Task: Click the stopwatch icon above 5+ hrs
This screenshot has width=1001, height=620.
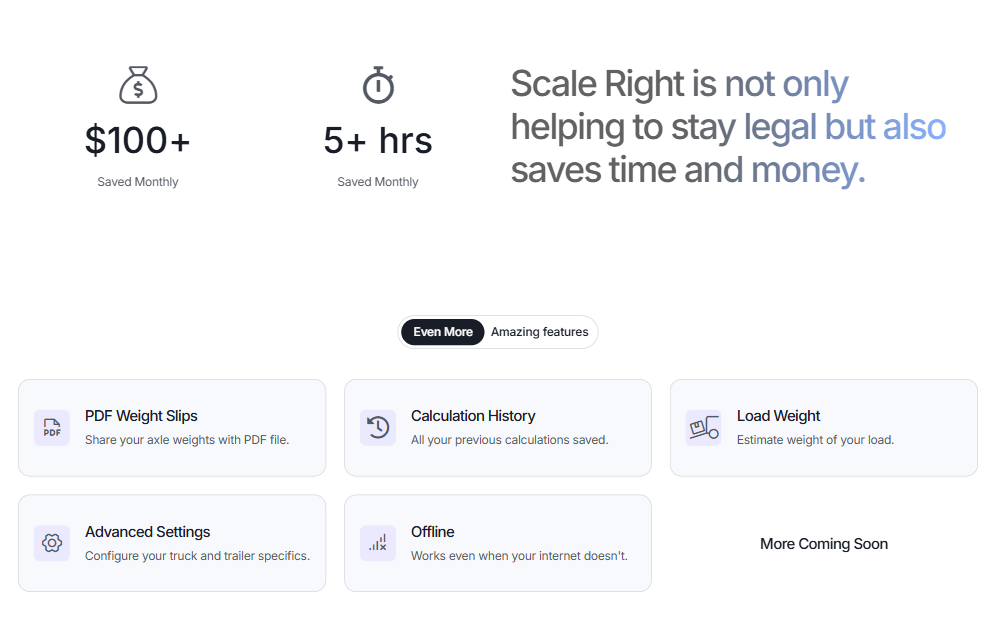Action: (377, 85)
